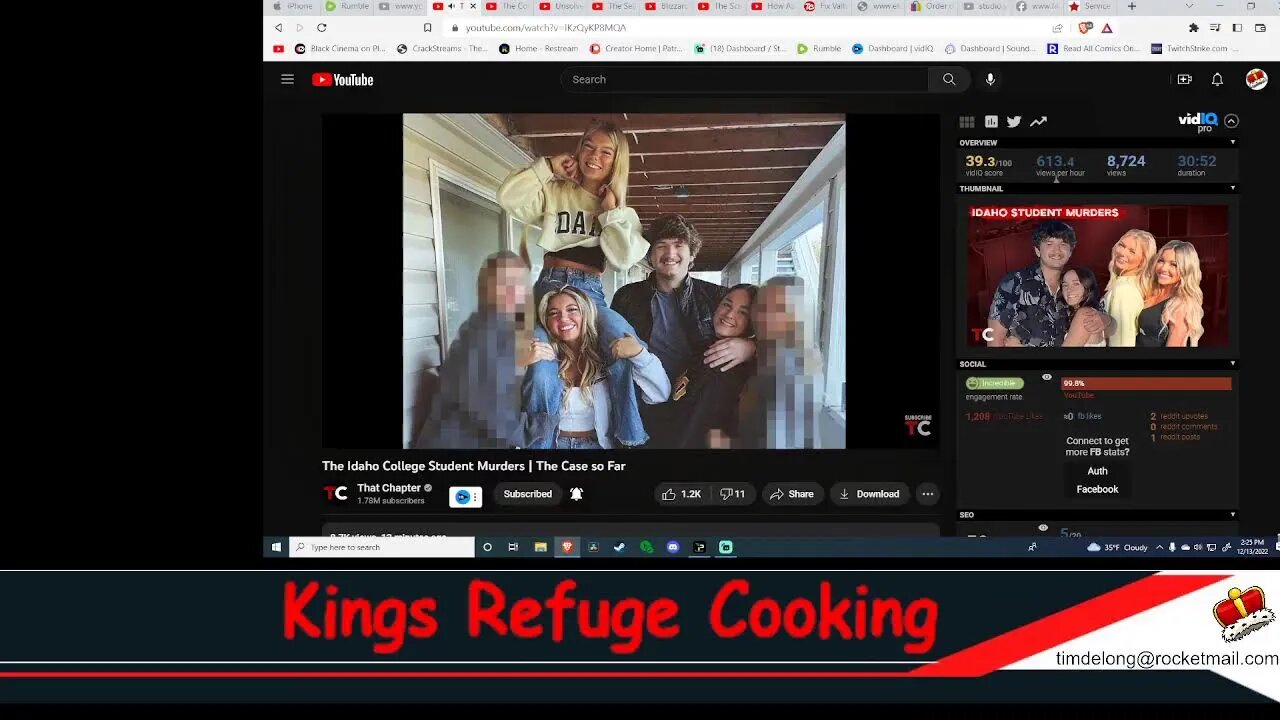This screenshot has height=720, width=1280.
Task: Reload the page in the browser
Action: click(321, 28)
